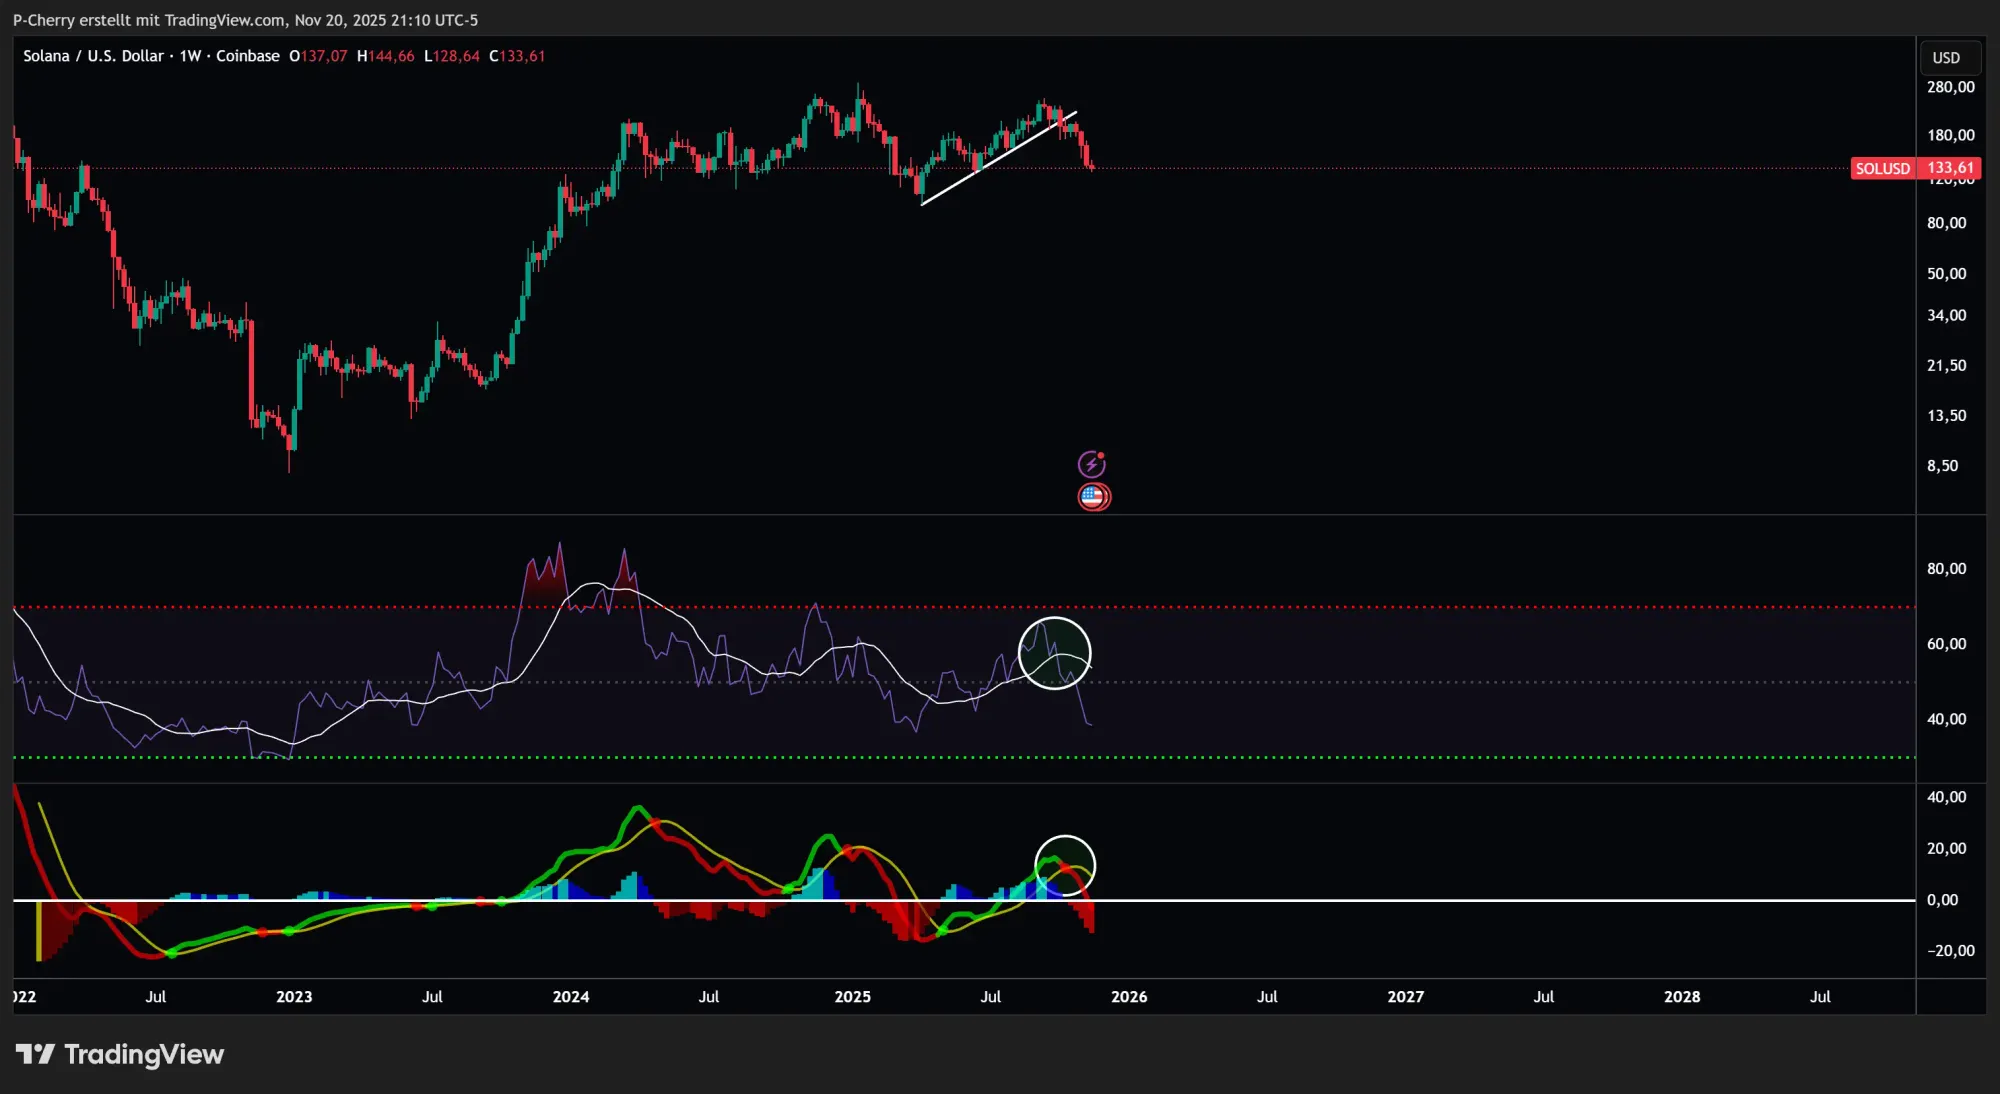The height and width of the screenshot is (1094, 2000).
Task: Click the US flag economic calendar icon
Action: coord(1094,496)
